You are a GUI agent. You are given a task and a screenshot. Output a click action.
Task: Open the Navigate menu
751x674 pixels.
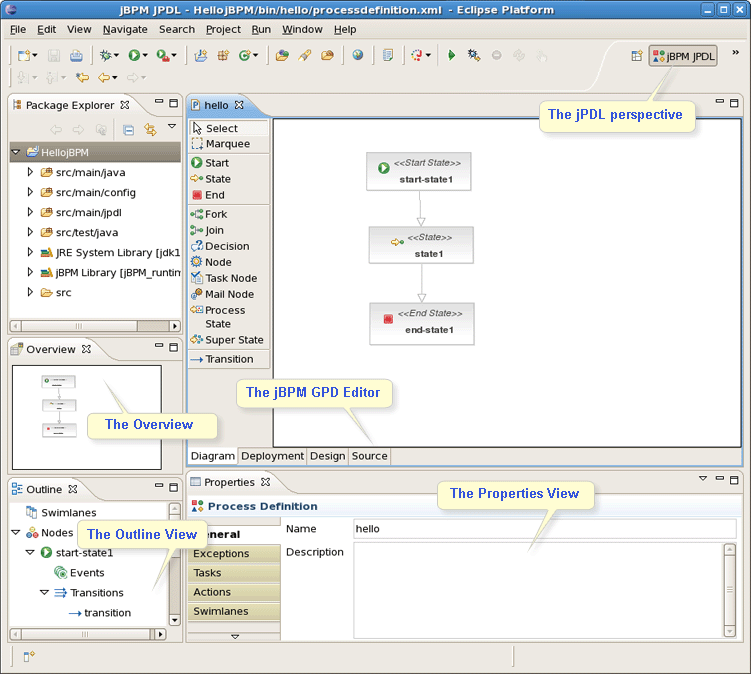pyautogui.click(x=124, y=30)
